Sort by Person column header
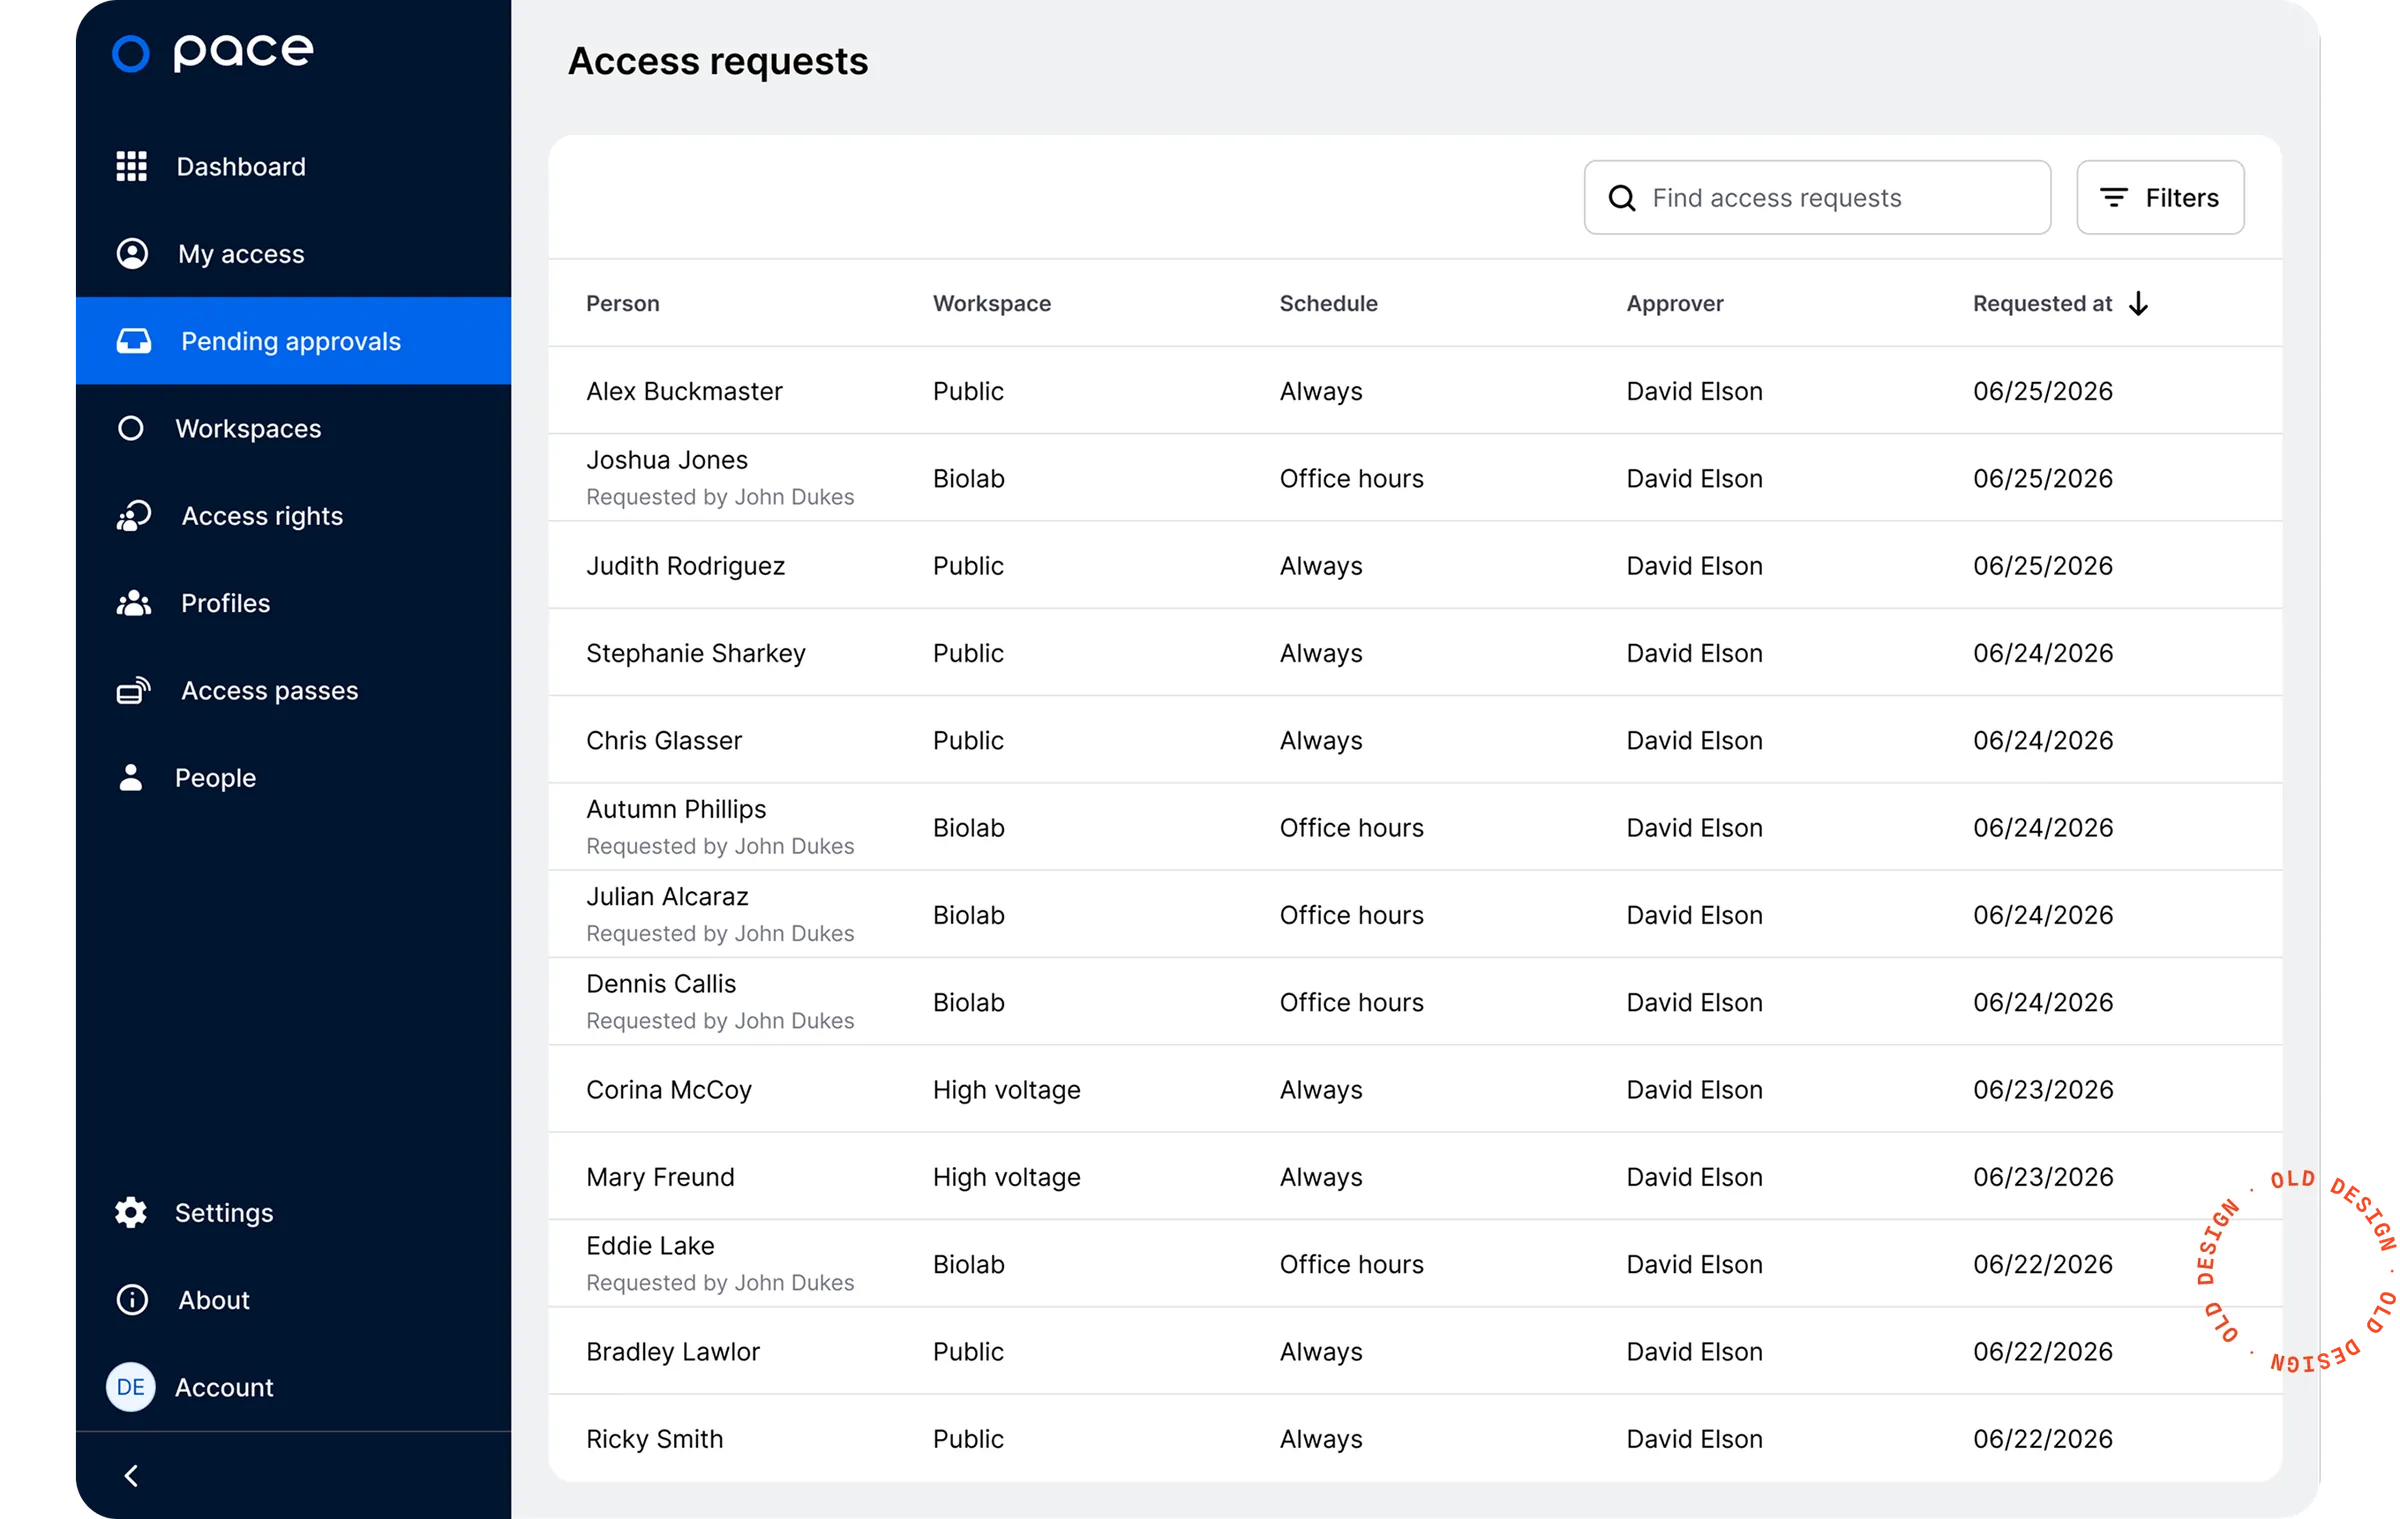Viewport: 2400px width, 1519px height. coord(622,303)
